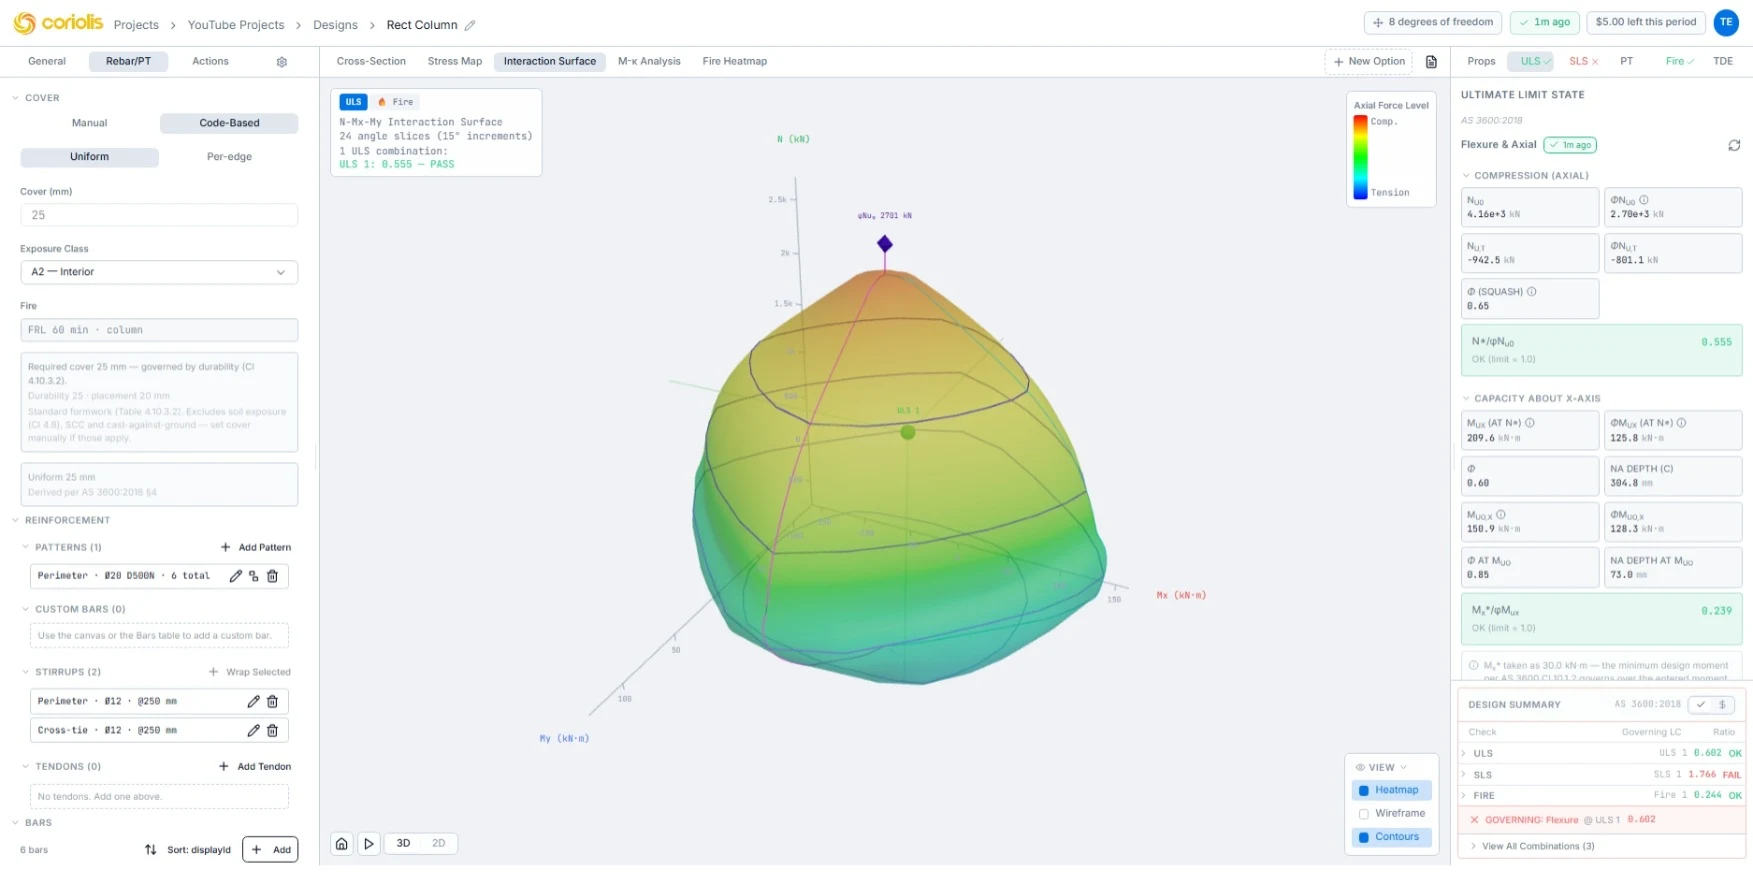
Task: Collapse the CAPACITY ABOUT X-AXIS section
Action: pos(1466,399)
